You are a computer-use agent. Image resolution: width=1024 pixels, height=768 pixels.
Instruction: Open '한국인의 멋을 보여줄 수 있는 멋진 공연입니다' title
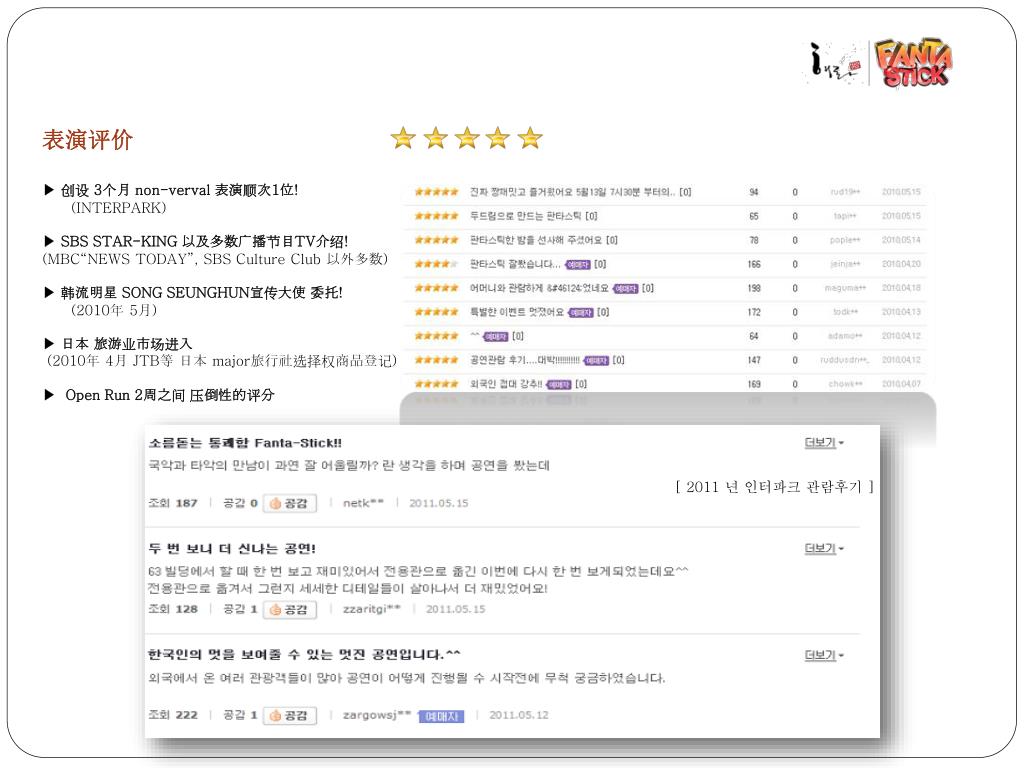click(x=304, y=654)
